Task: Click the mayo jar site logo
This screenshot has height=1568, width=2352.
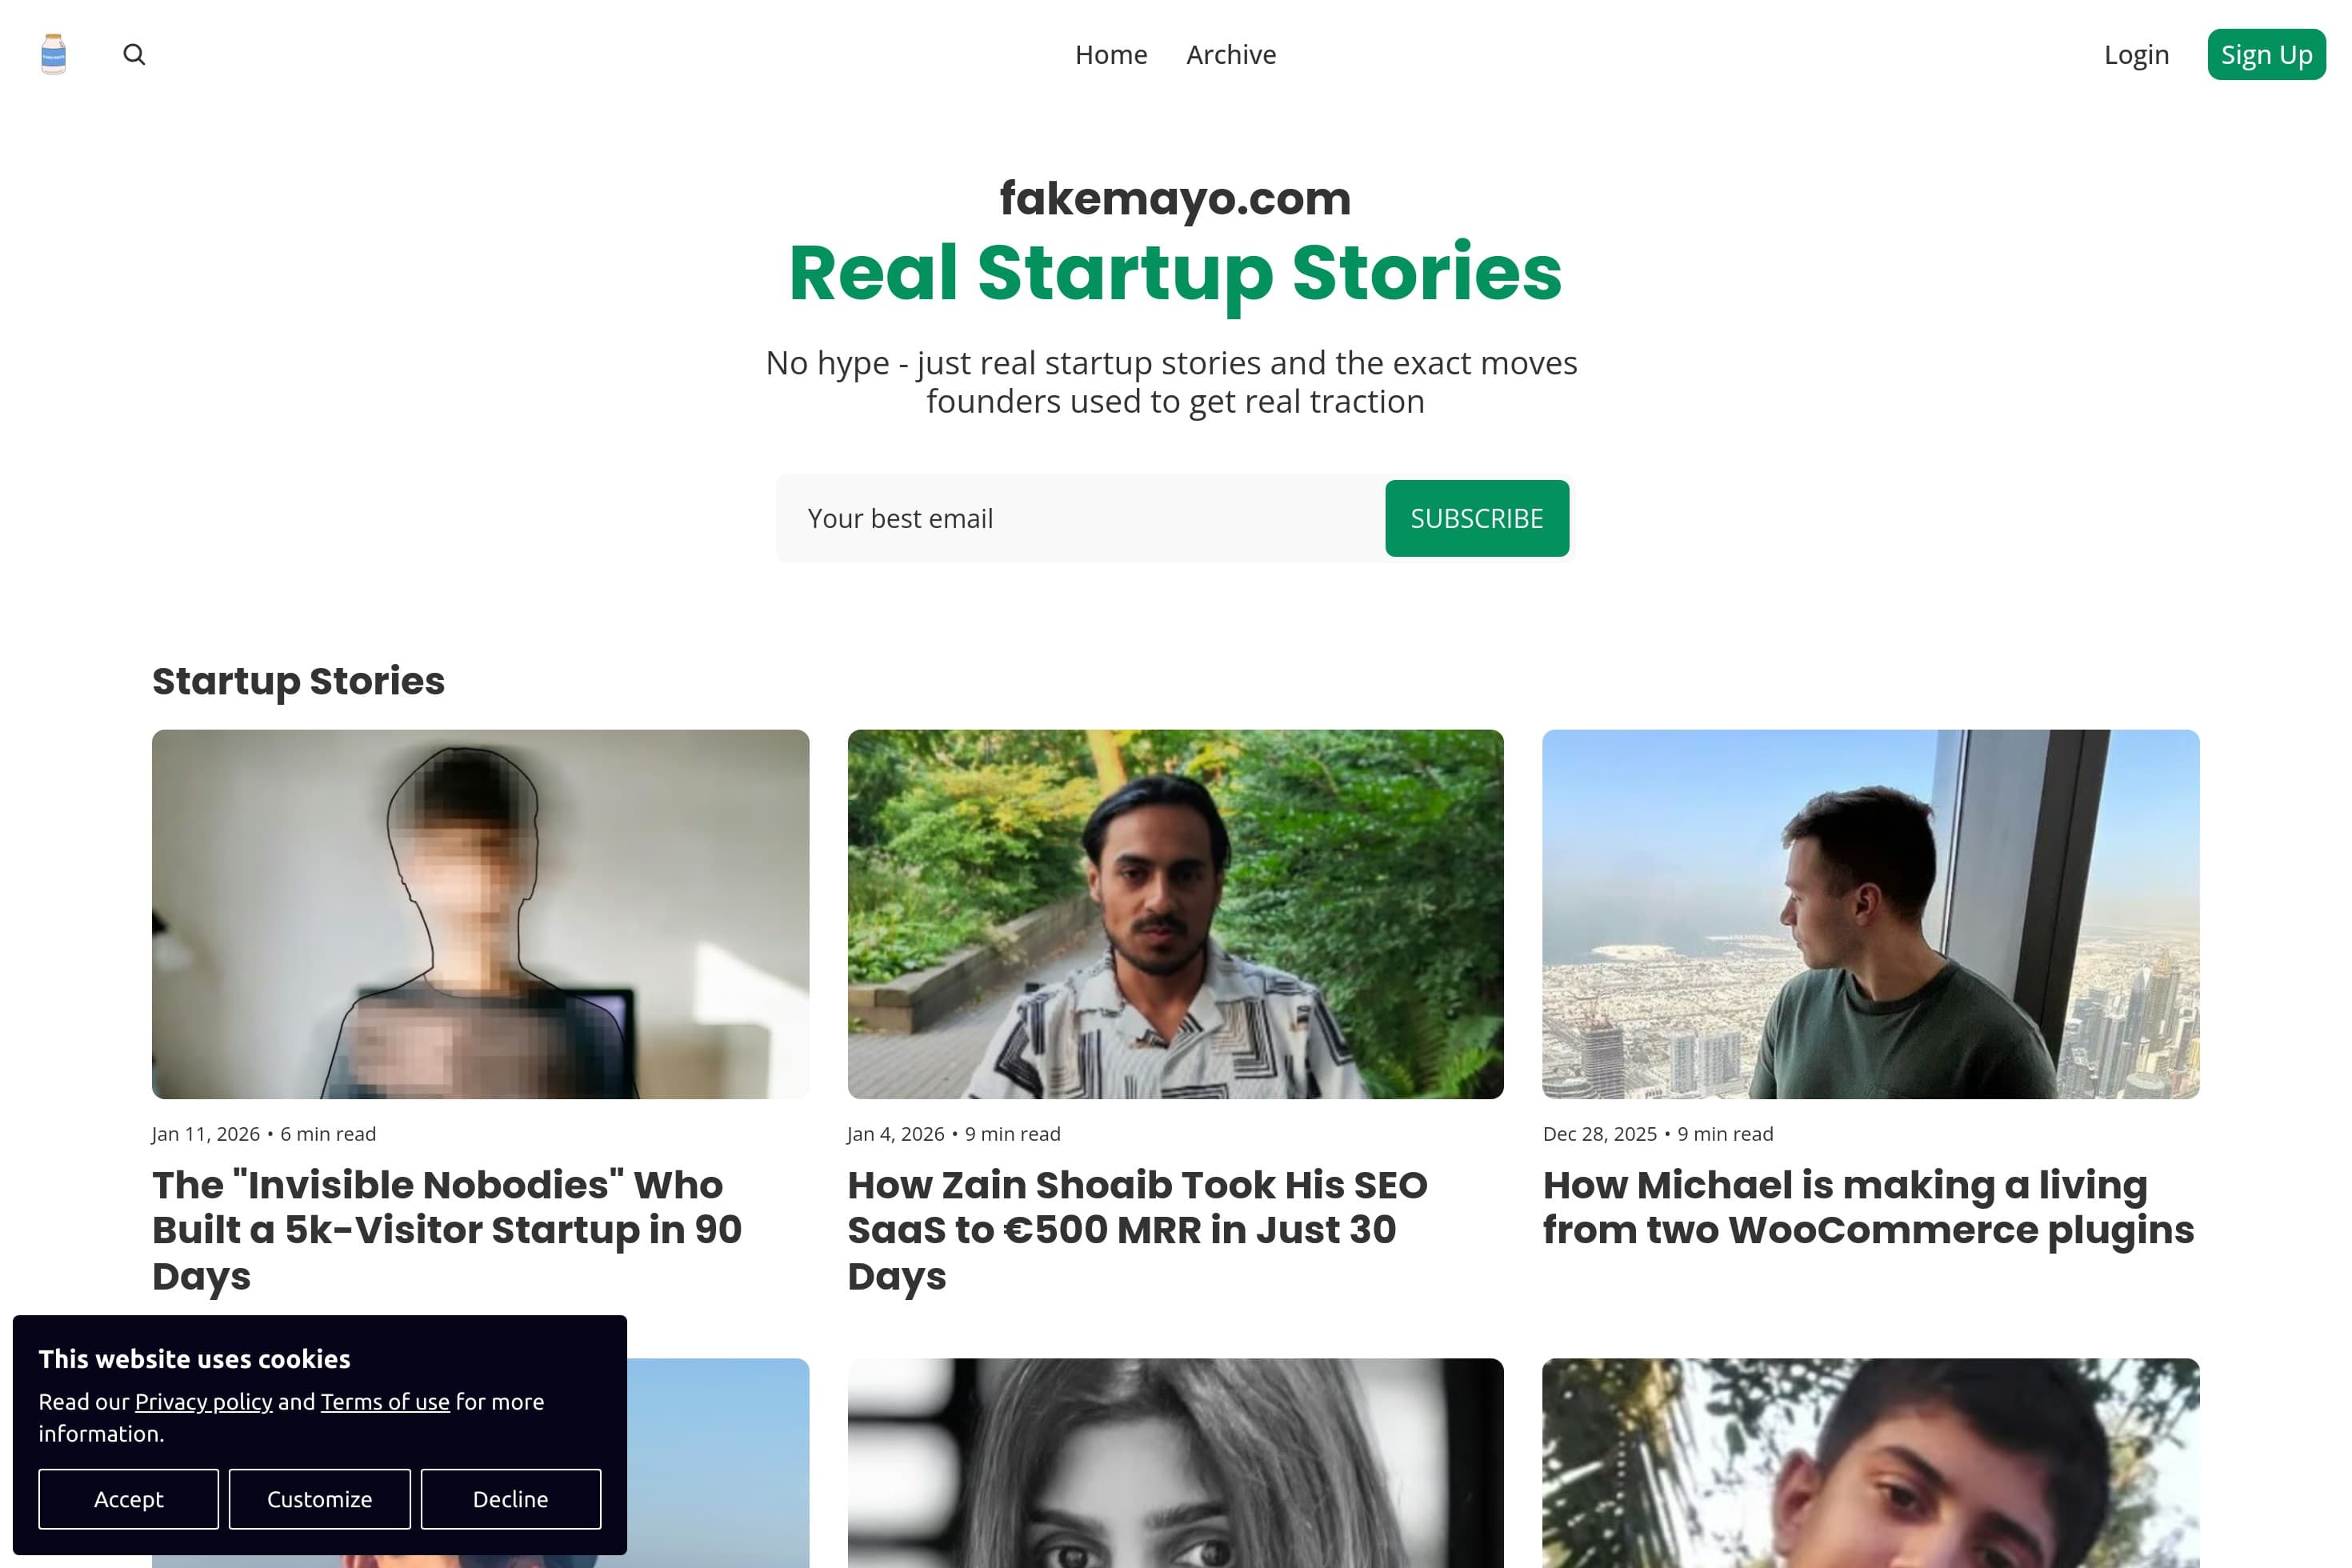Action: click(54, 54)
